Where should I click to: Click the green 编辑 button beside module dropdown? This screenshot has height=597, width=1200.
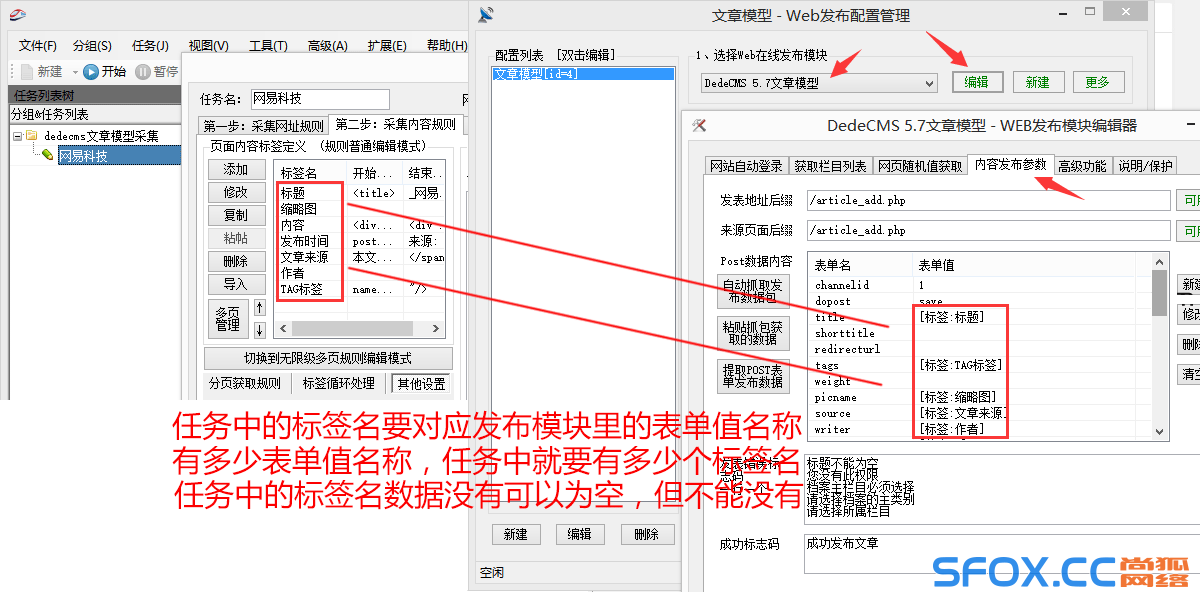point(977,82)
